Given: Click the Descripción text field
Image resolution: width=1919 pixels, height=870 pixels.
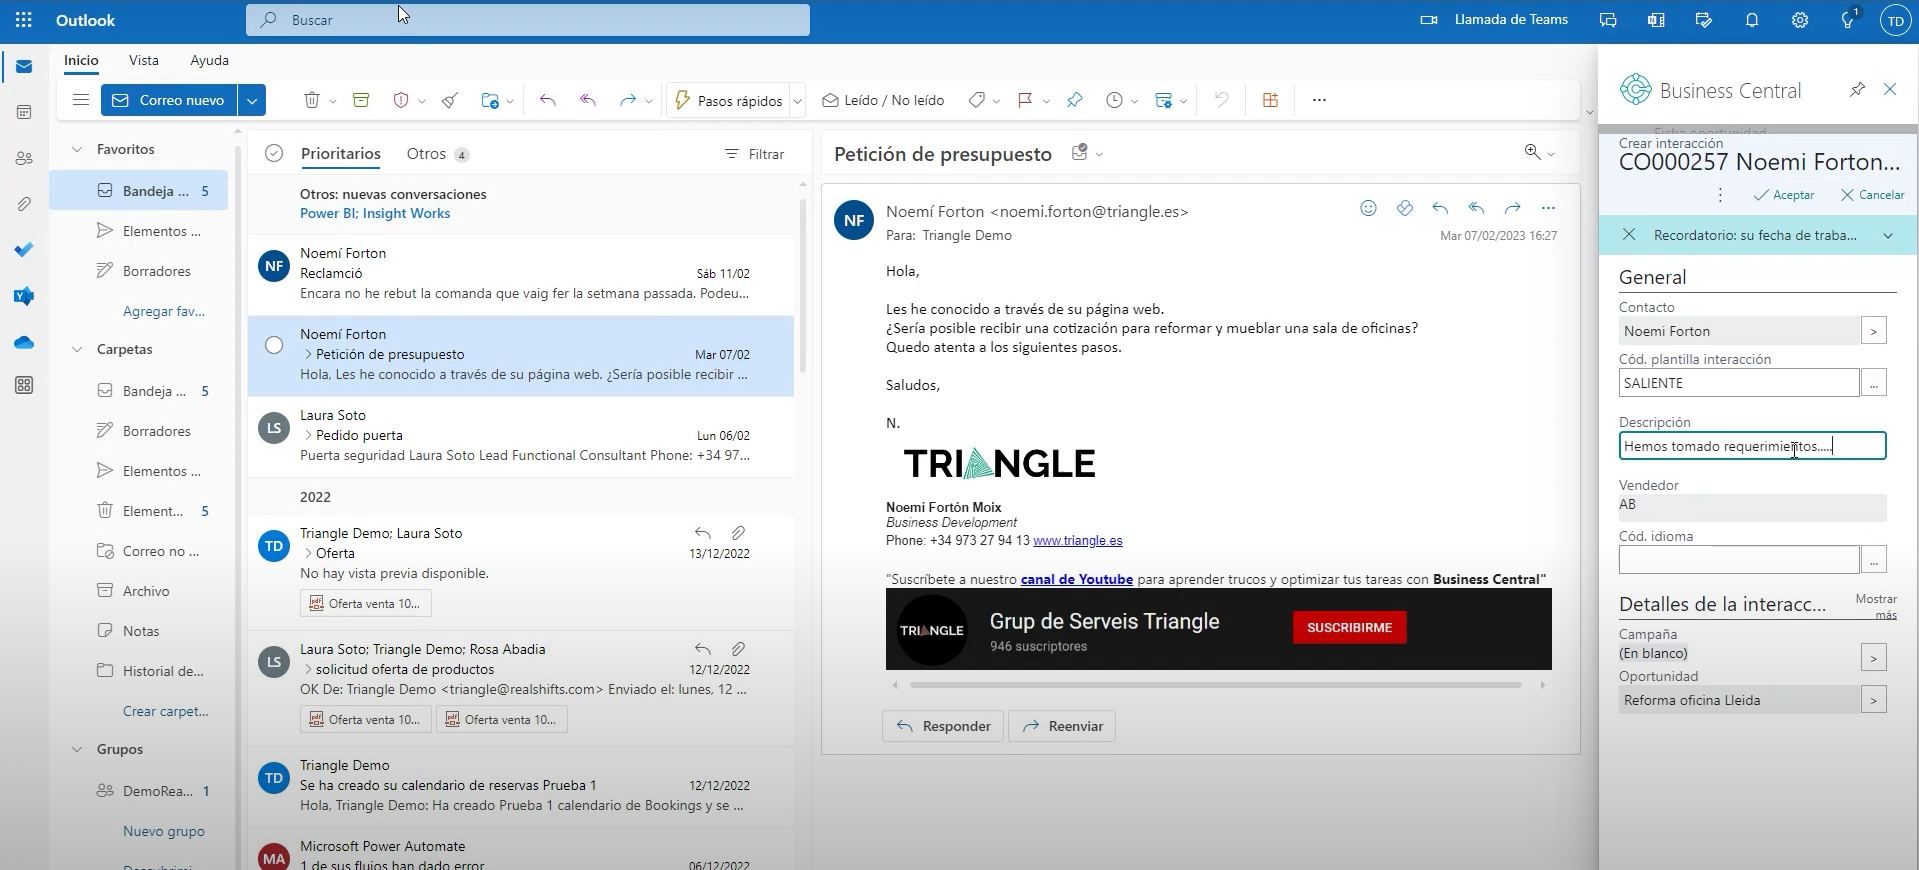Looking at the screenshot, I should 1751,446.
